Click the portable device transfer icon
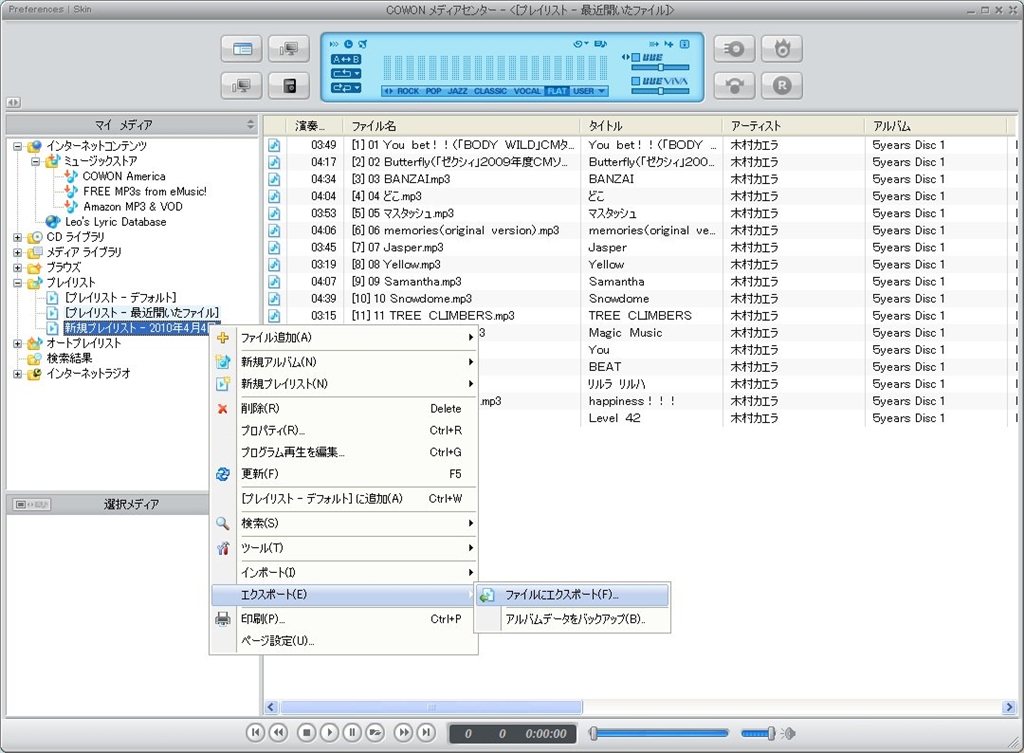Viewport: 1024px width, 753px height. pyautogui.click(x=289, y=86)
